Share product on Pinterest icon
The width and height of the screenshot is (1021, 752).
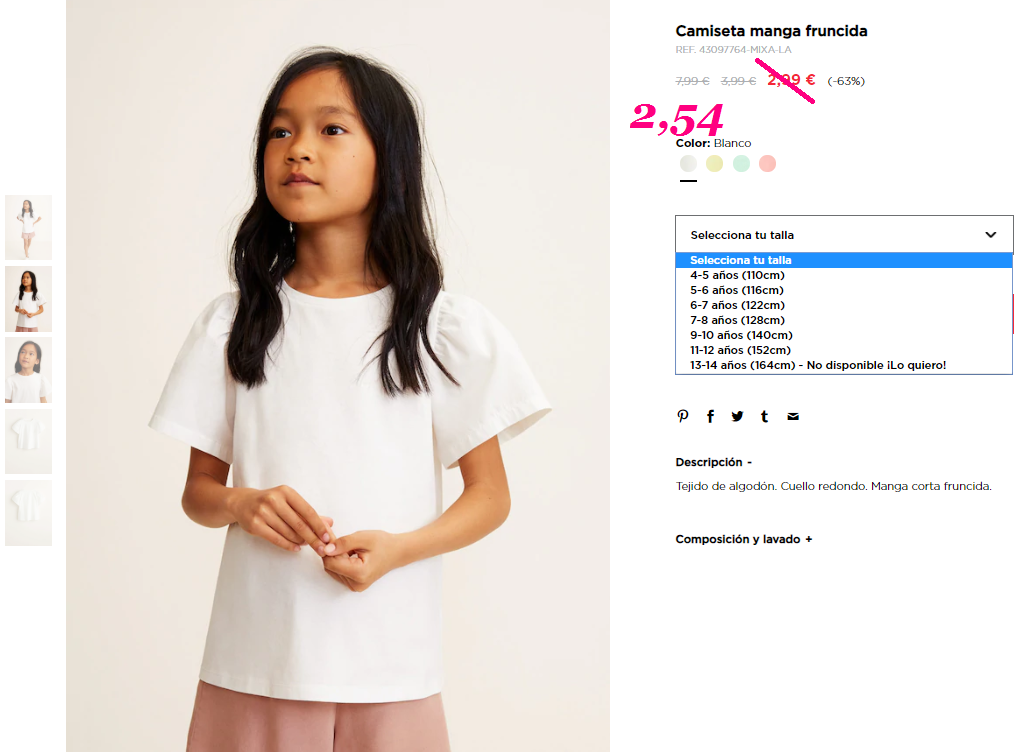pyautogui.click(x=682, y=416)
